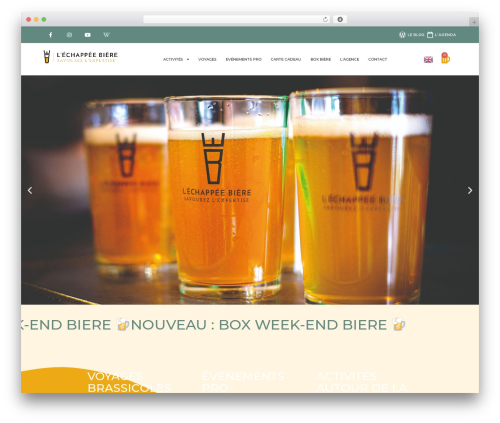
Task: Open Activités Autour de la heading
Action: click(362, 382)
